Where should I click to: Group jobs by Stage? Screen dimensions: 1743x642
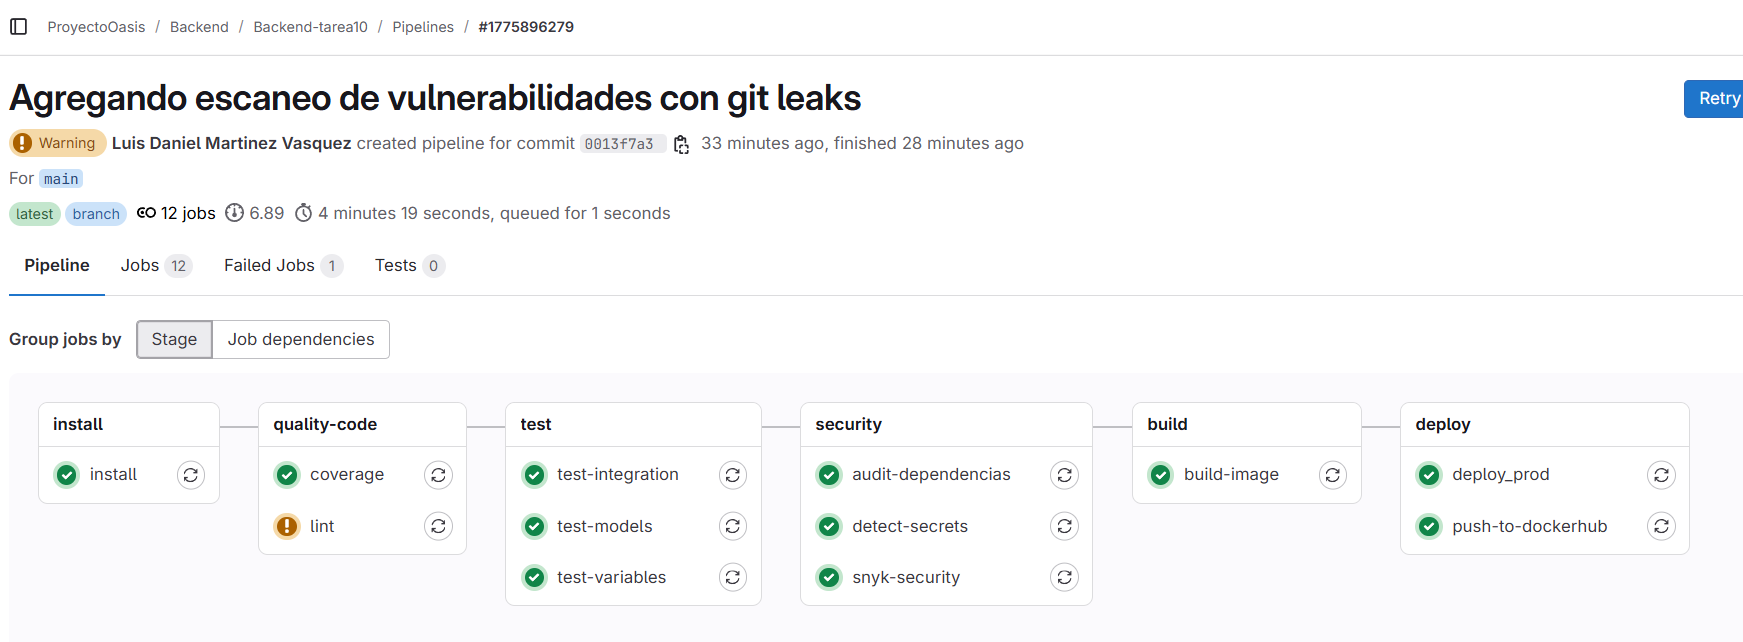pos(174,339)
